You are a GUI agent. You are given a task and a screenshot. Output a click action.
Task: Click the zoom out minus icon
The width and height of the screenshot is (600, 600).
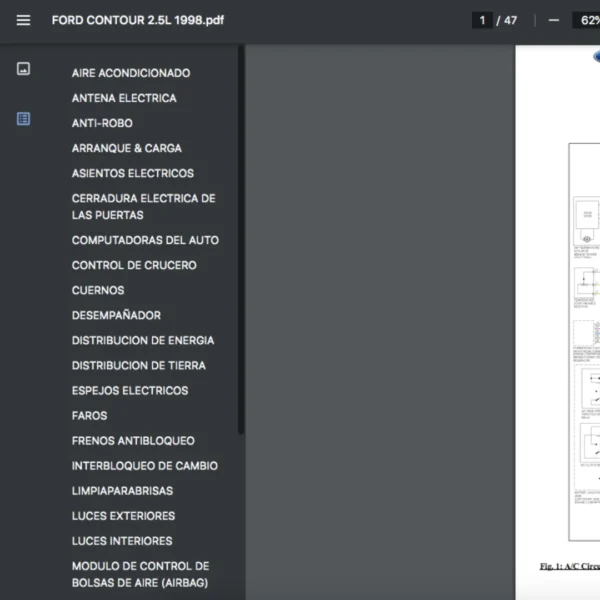pyautogui.click(x=553, y=20)
